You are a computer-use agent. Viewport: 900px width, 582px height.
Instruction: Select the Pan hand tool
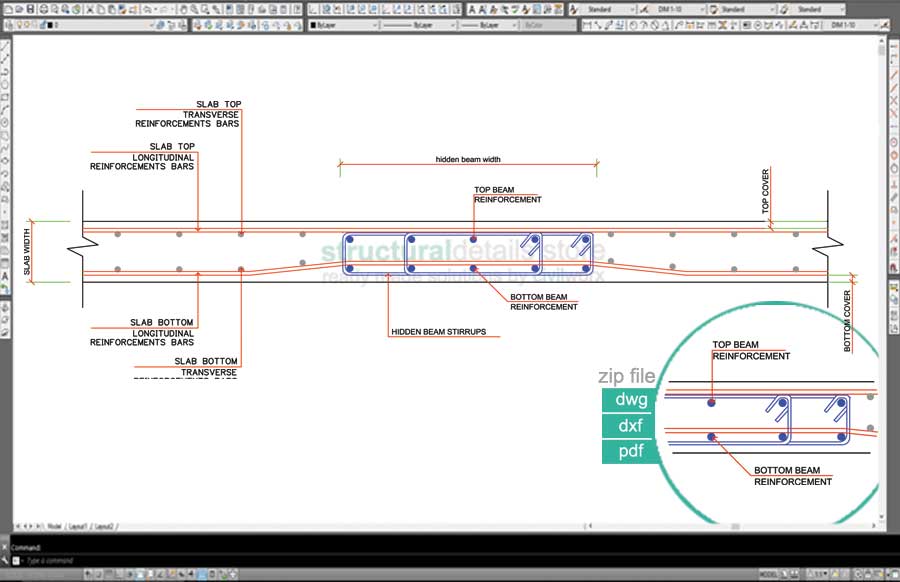pos(183,9)
